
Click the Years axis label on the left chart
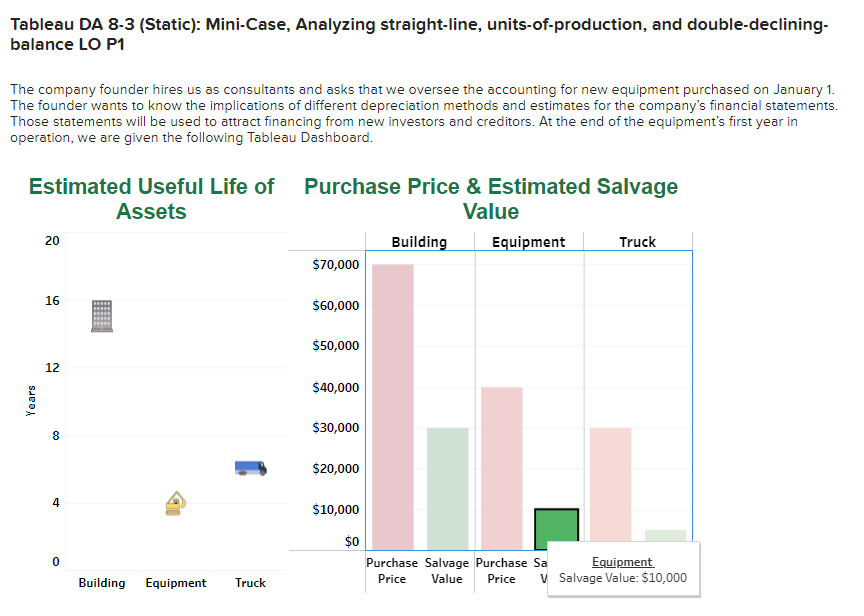pos(31,399)
